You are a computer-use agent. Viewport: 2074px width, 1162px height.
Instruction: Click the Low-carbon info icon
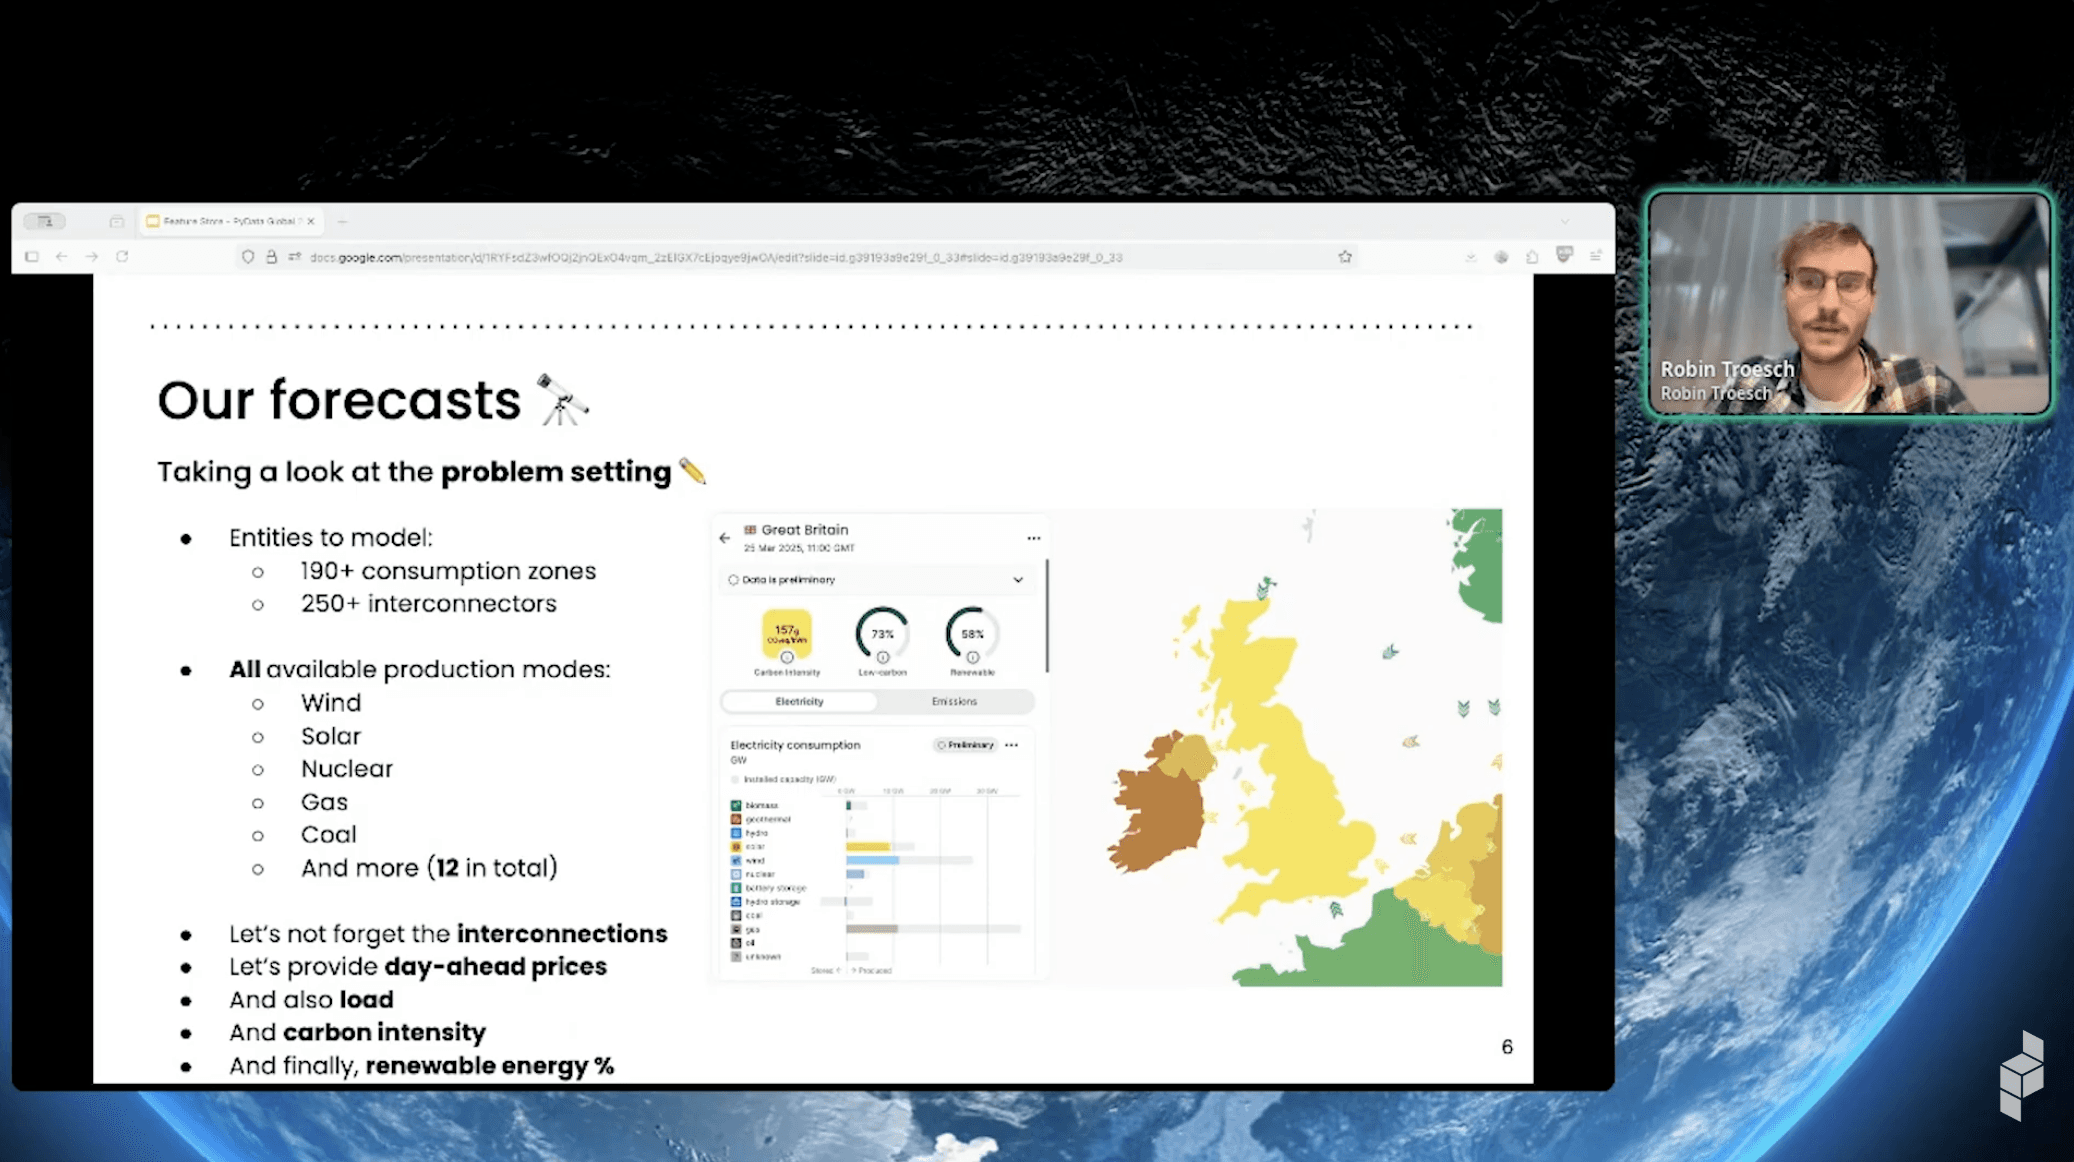click(x=882, y=658)
